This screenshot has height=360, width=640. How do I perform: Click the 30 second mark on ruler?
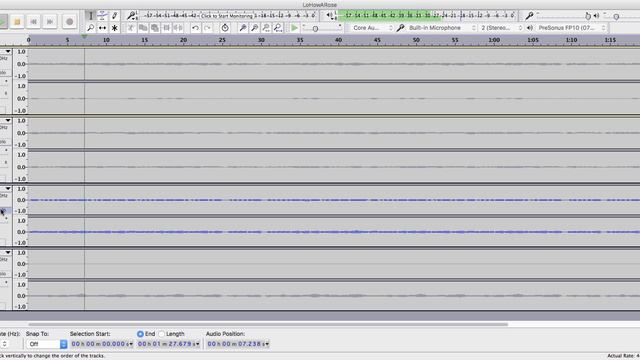click(261, 40)
